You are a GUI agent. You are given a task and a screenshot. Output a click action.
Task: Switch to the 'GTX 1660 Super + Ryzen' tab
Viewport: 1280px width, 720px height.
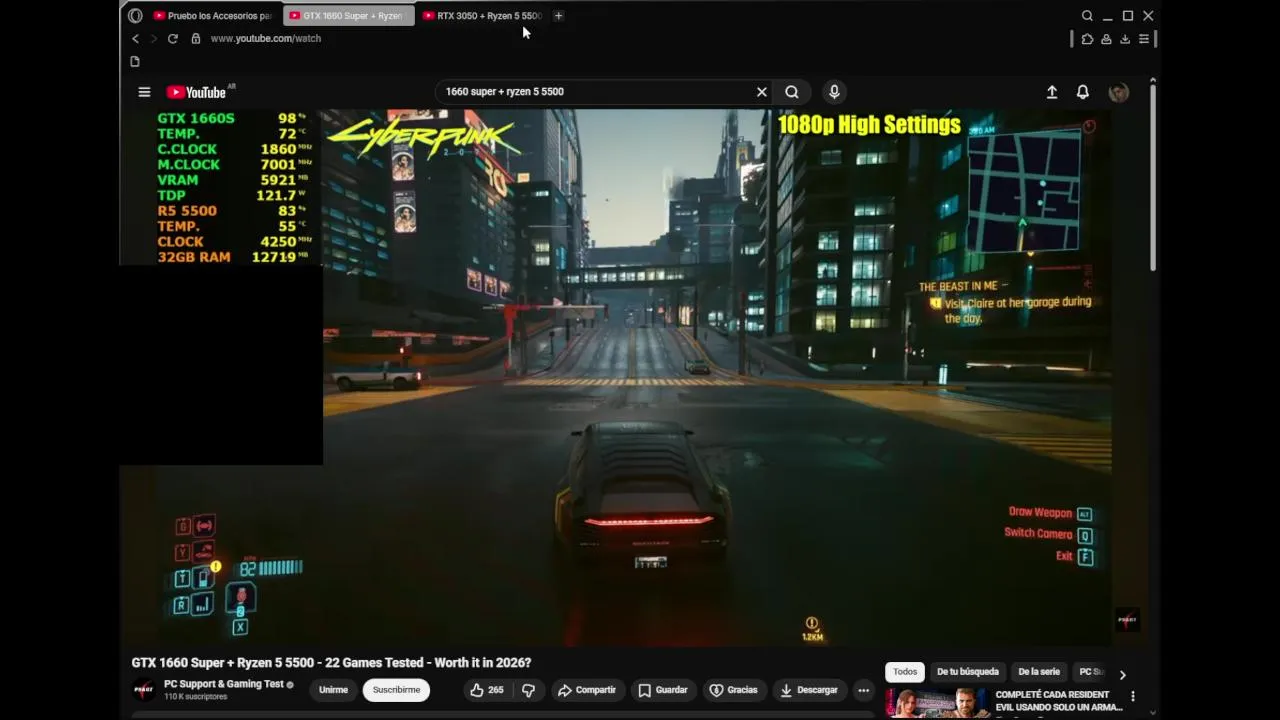348,16
